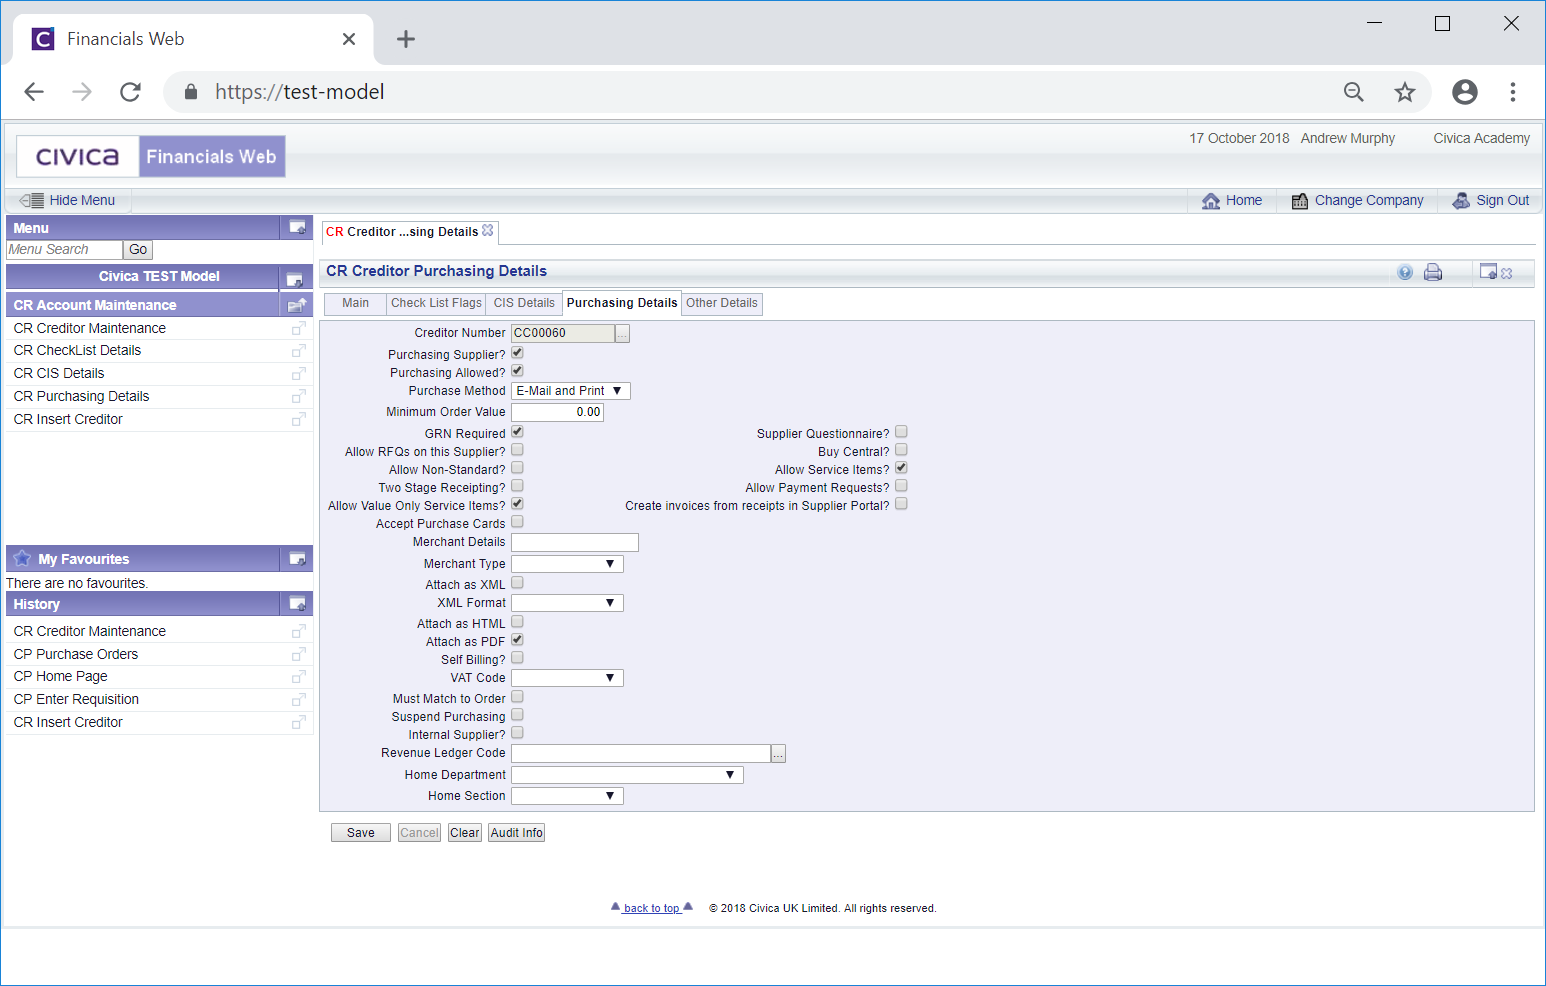The width and height of the screenshot is (1546, 986).
Task: Toggle the Purchasing Supplier? checkbox
Action: pyautogui.click(x=517, y=353)
